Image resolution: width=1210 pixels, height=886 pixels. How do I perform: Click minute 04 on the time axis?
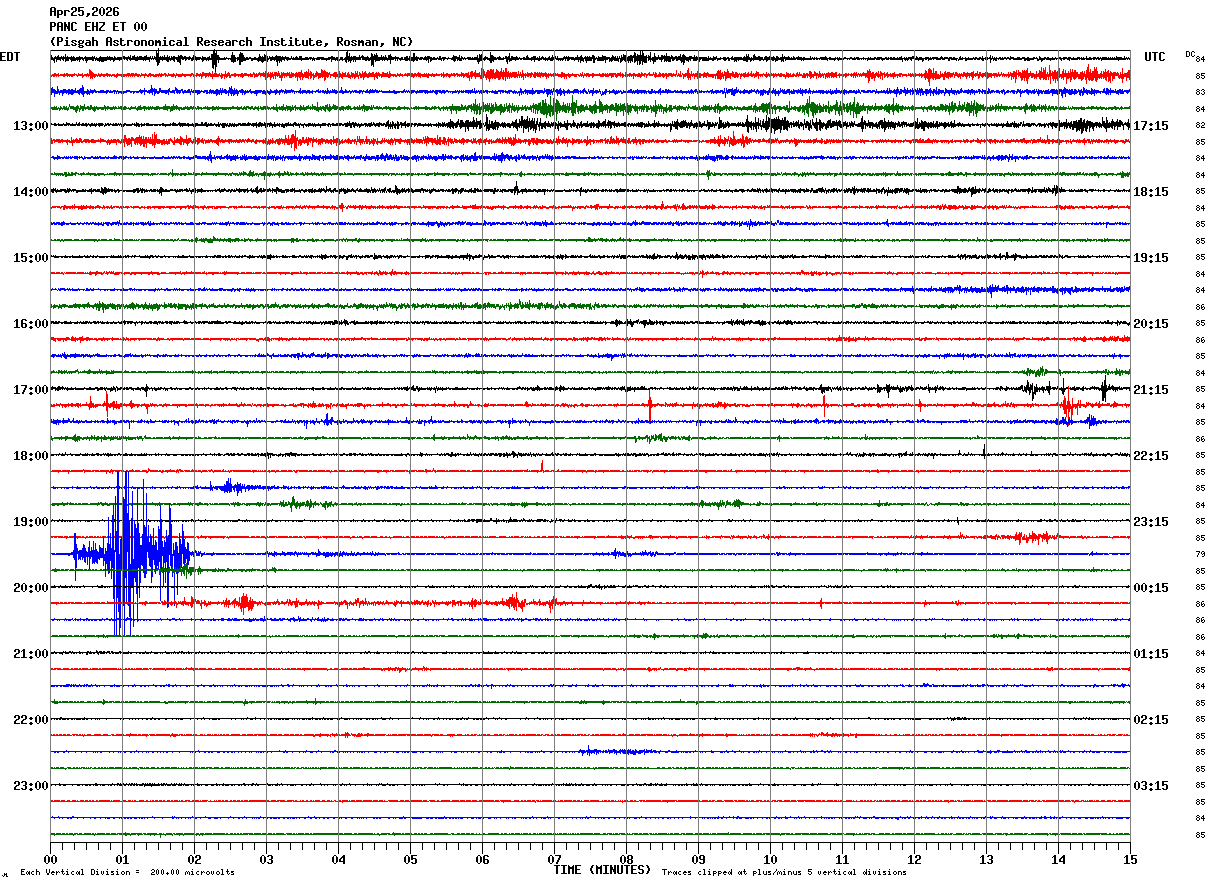(x=338, y=860)
